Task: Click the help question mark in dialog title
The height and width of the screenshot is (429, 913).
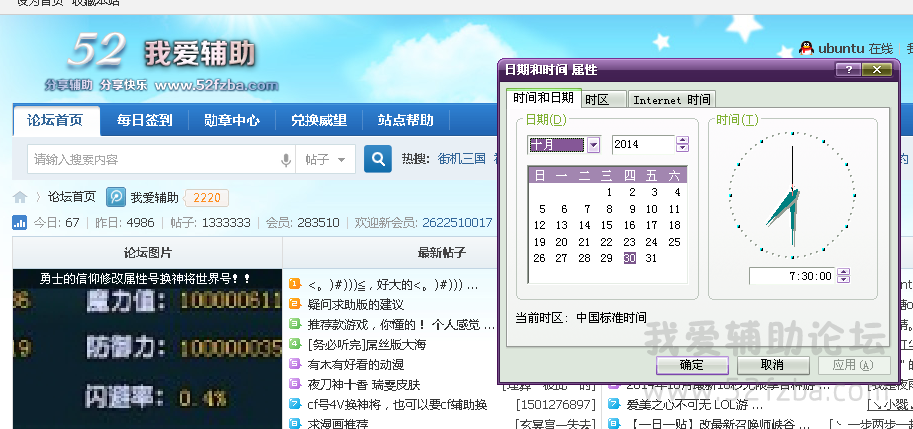Action: pos(848,70)
